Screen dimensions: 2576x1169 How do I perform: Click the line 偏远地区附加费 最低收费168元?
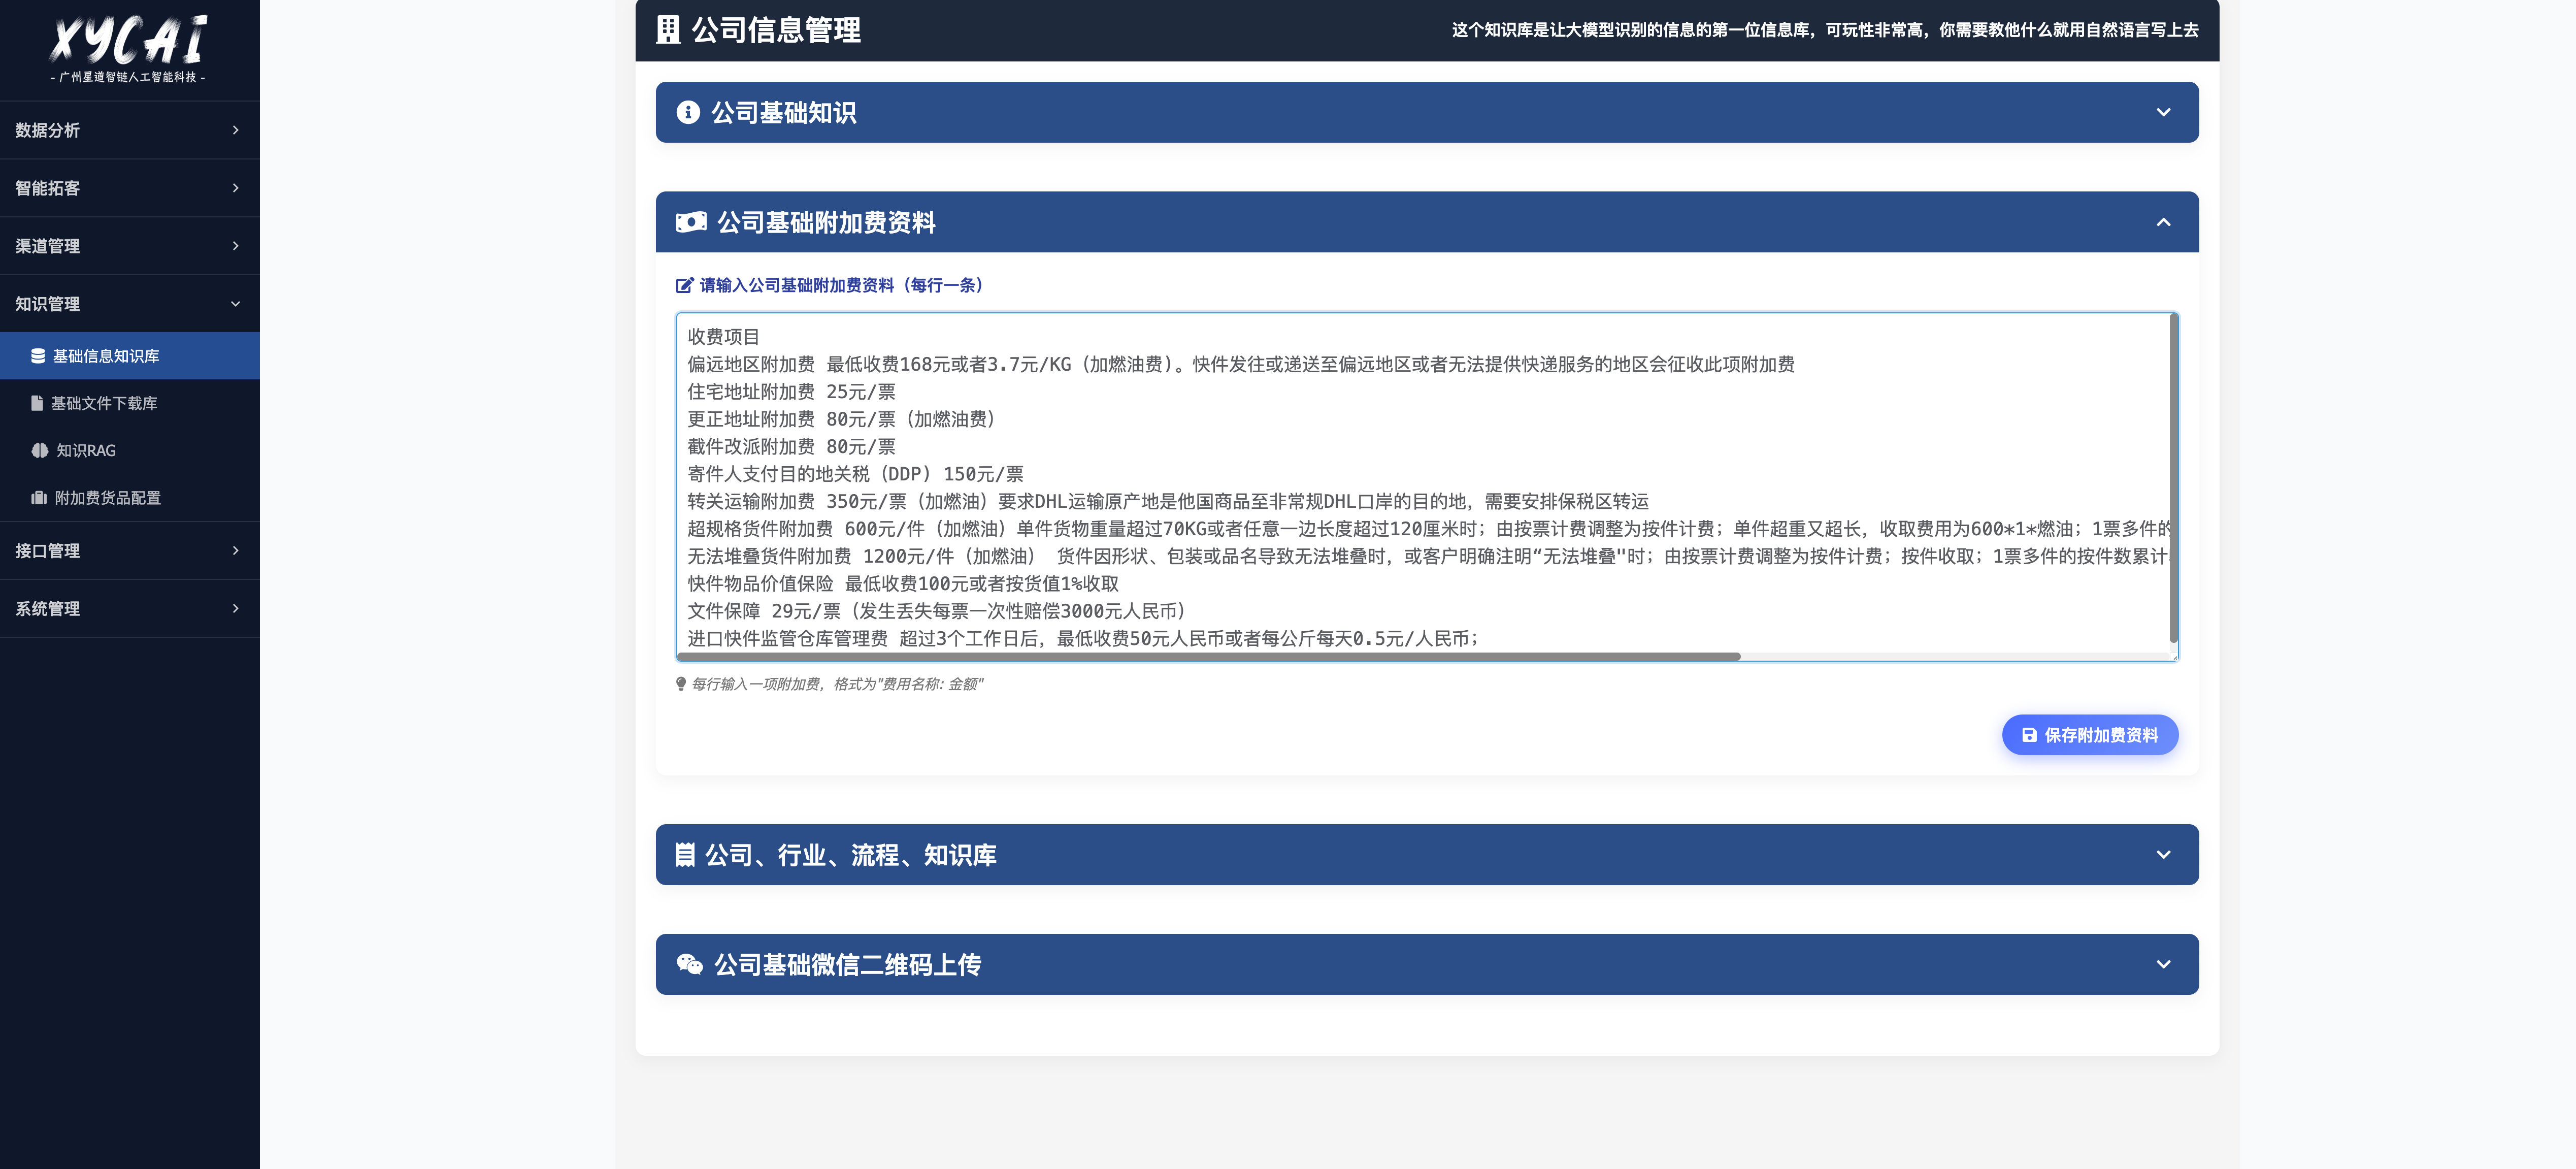point(1241,364)
